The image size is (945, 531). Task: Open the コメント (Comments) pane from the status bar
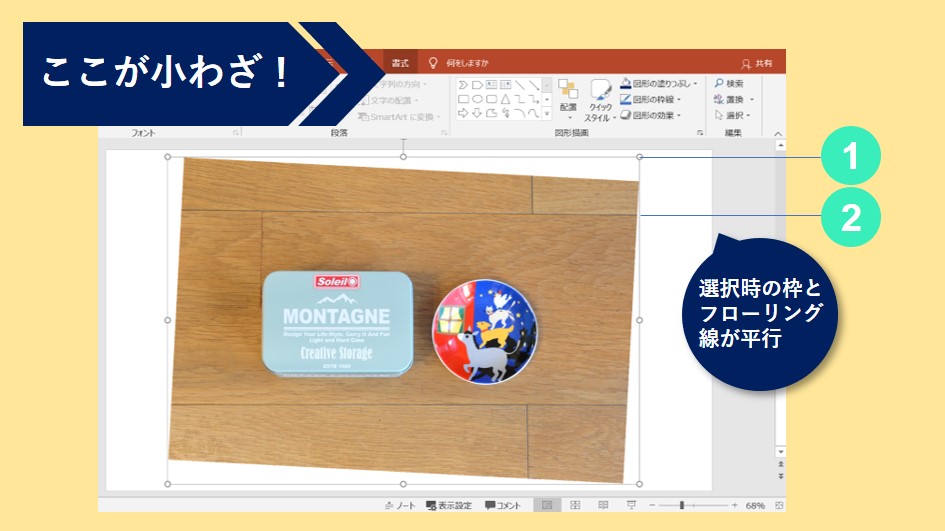point(503,505)
